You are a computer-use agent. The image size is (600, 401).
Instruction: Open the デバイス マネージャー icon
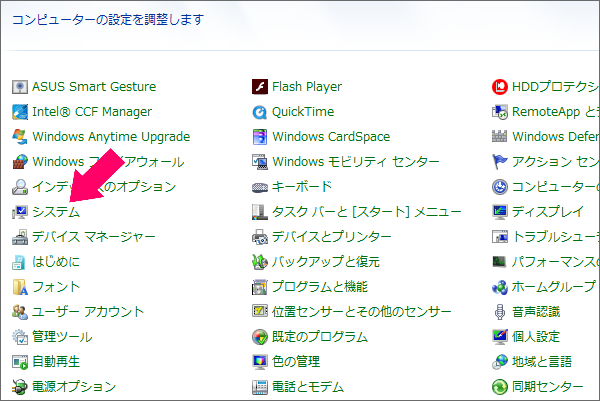coord(20,237)
